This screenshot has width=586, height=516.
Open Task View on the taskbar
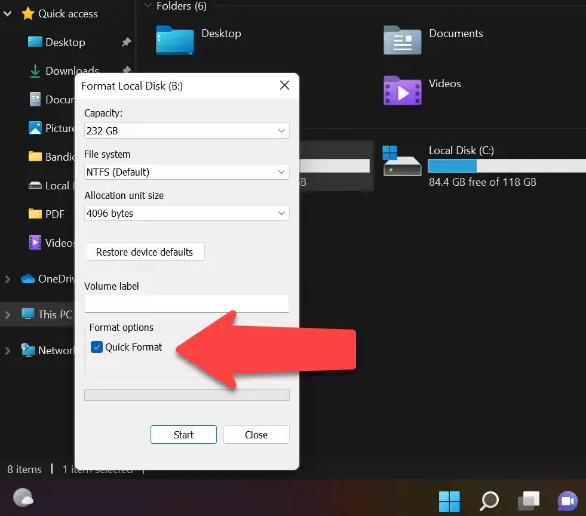coord(529,501)
